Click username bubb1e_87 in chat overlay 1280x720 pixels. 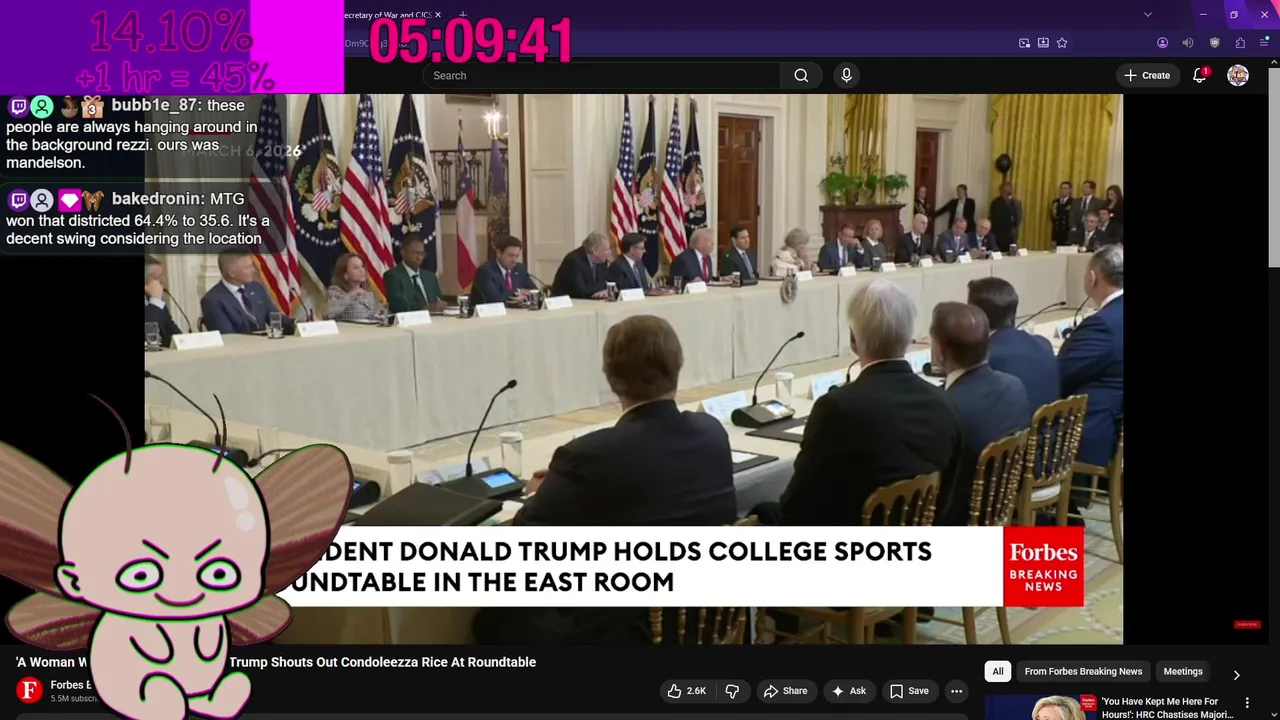[155, 106]
